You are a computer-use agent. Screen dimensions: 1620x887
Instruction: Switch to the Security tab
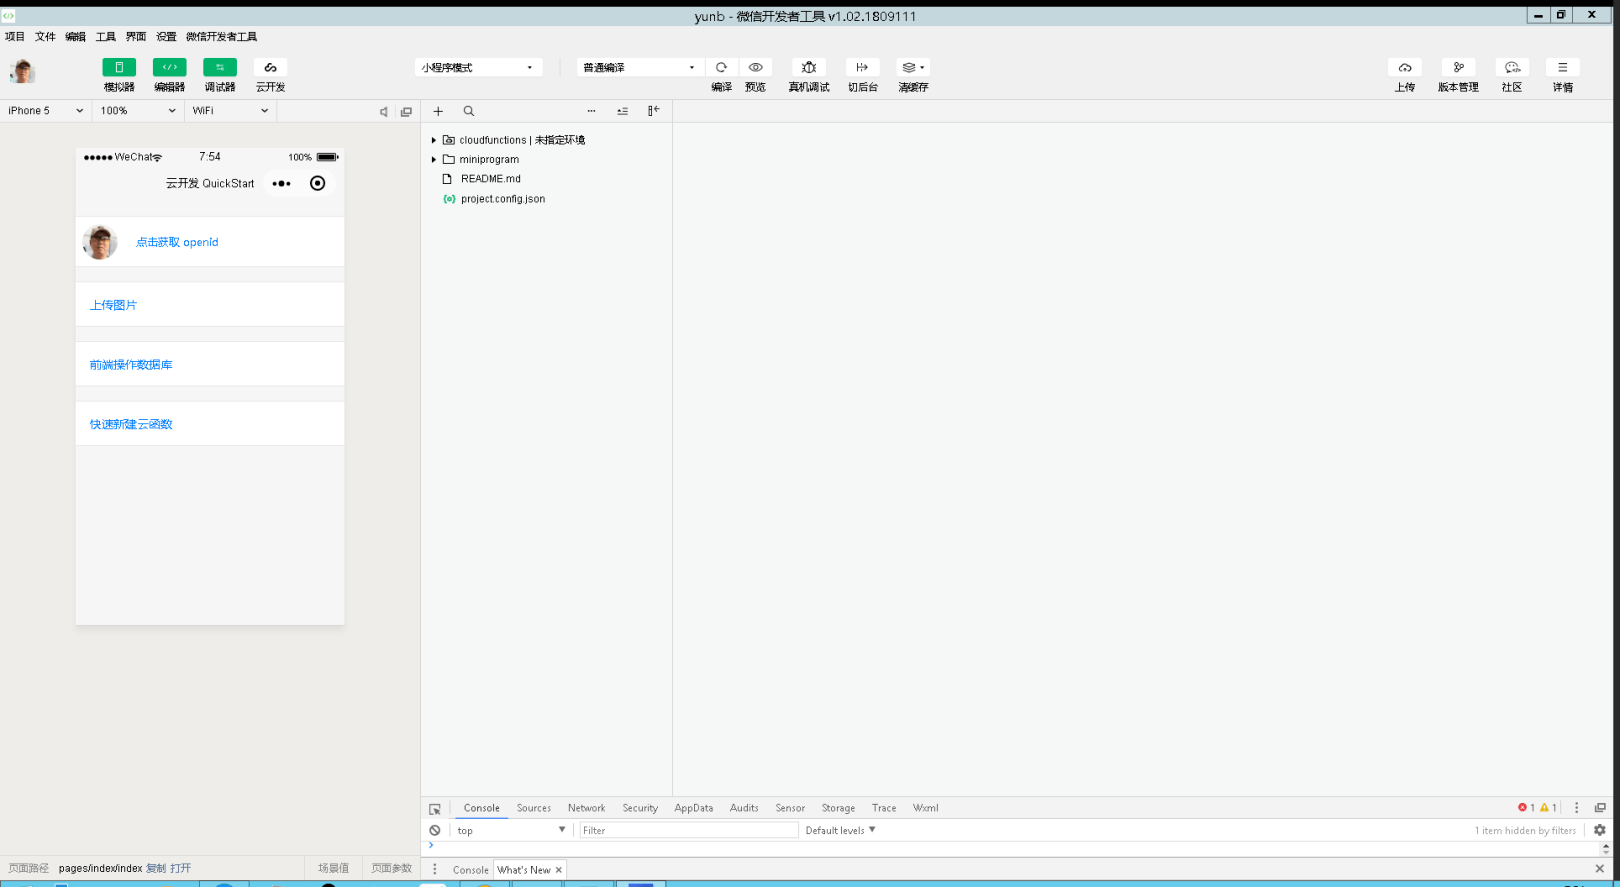coord(640,808)
